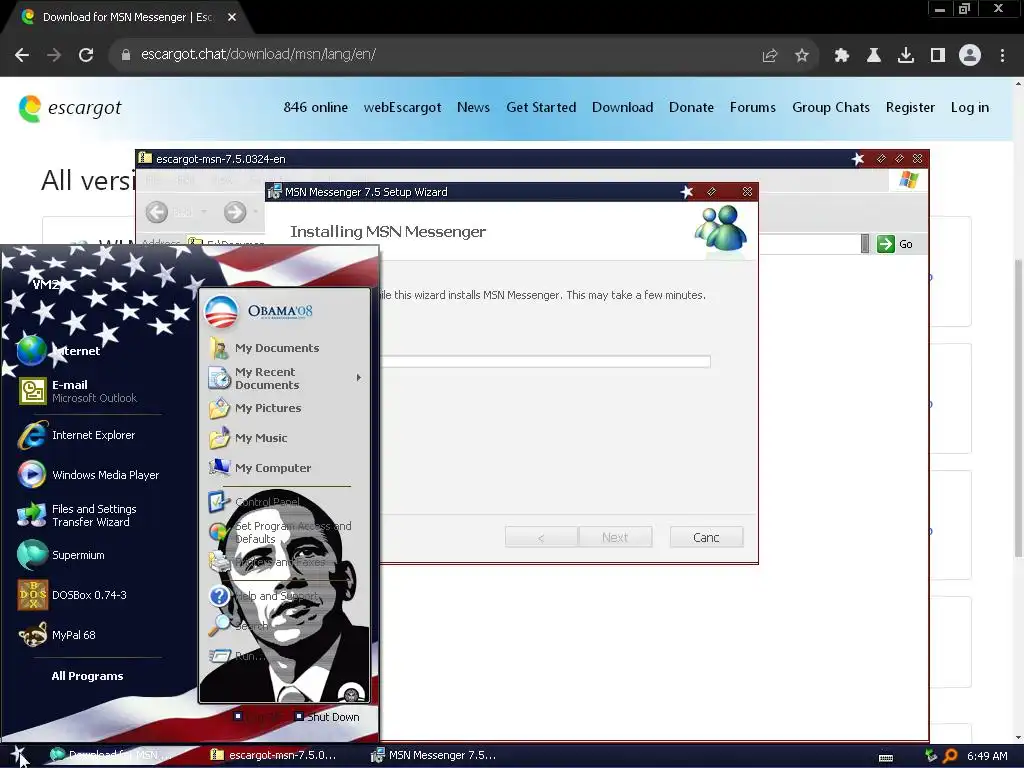Open Chrome extensions puzzle icon
Screen dimensions: 1024x768
pos(842,56)
